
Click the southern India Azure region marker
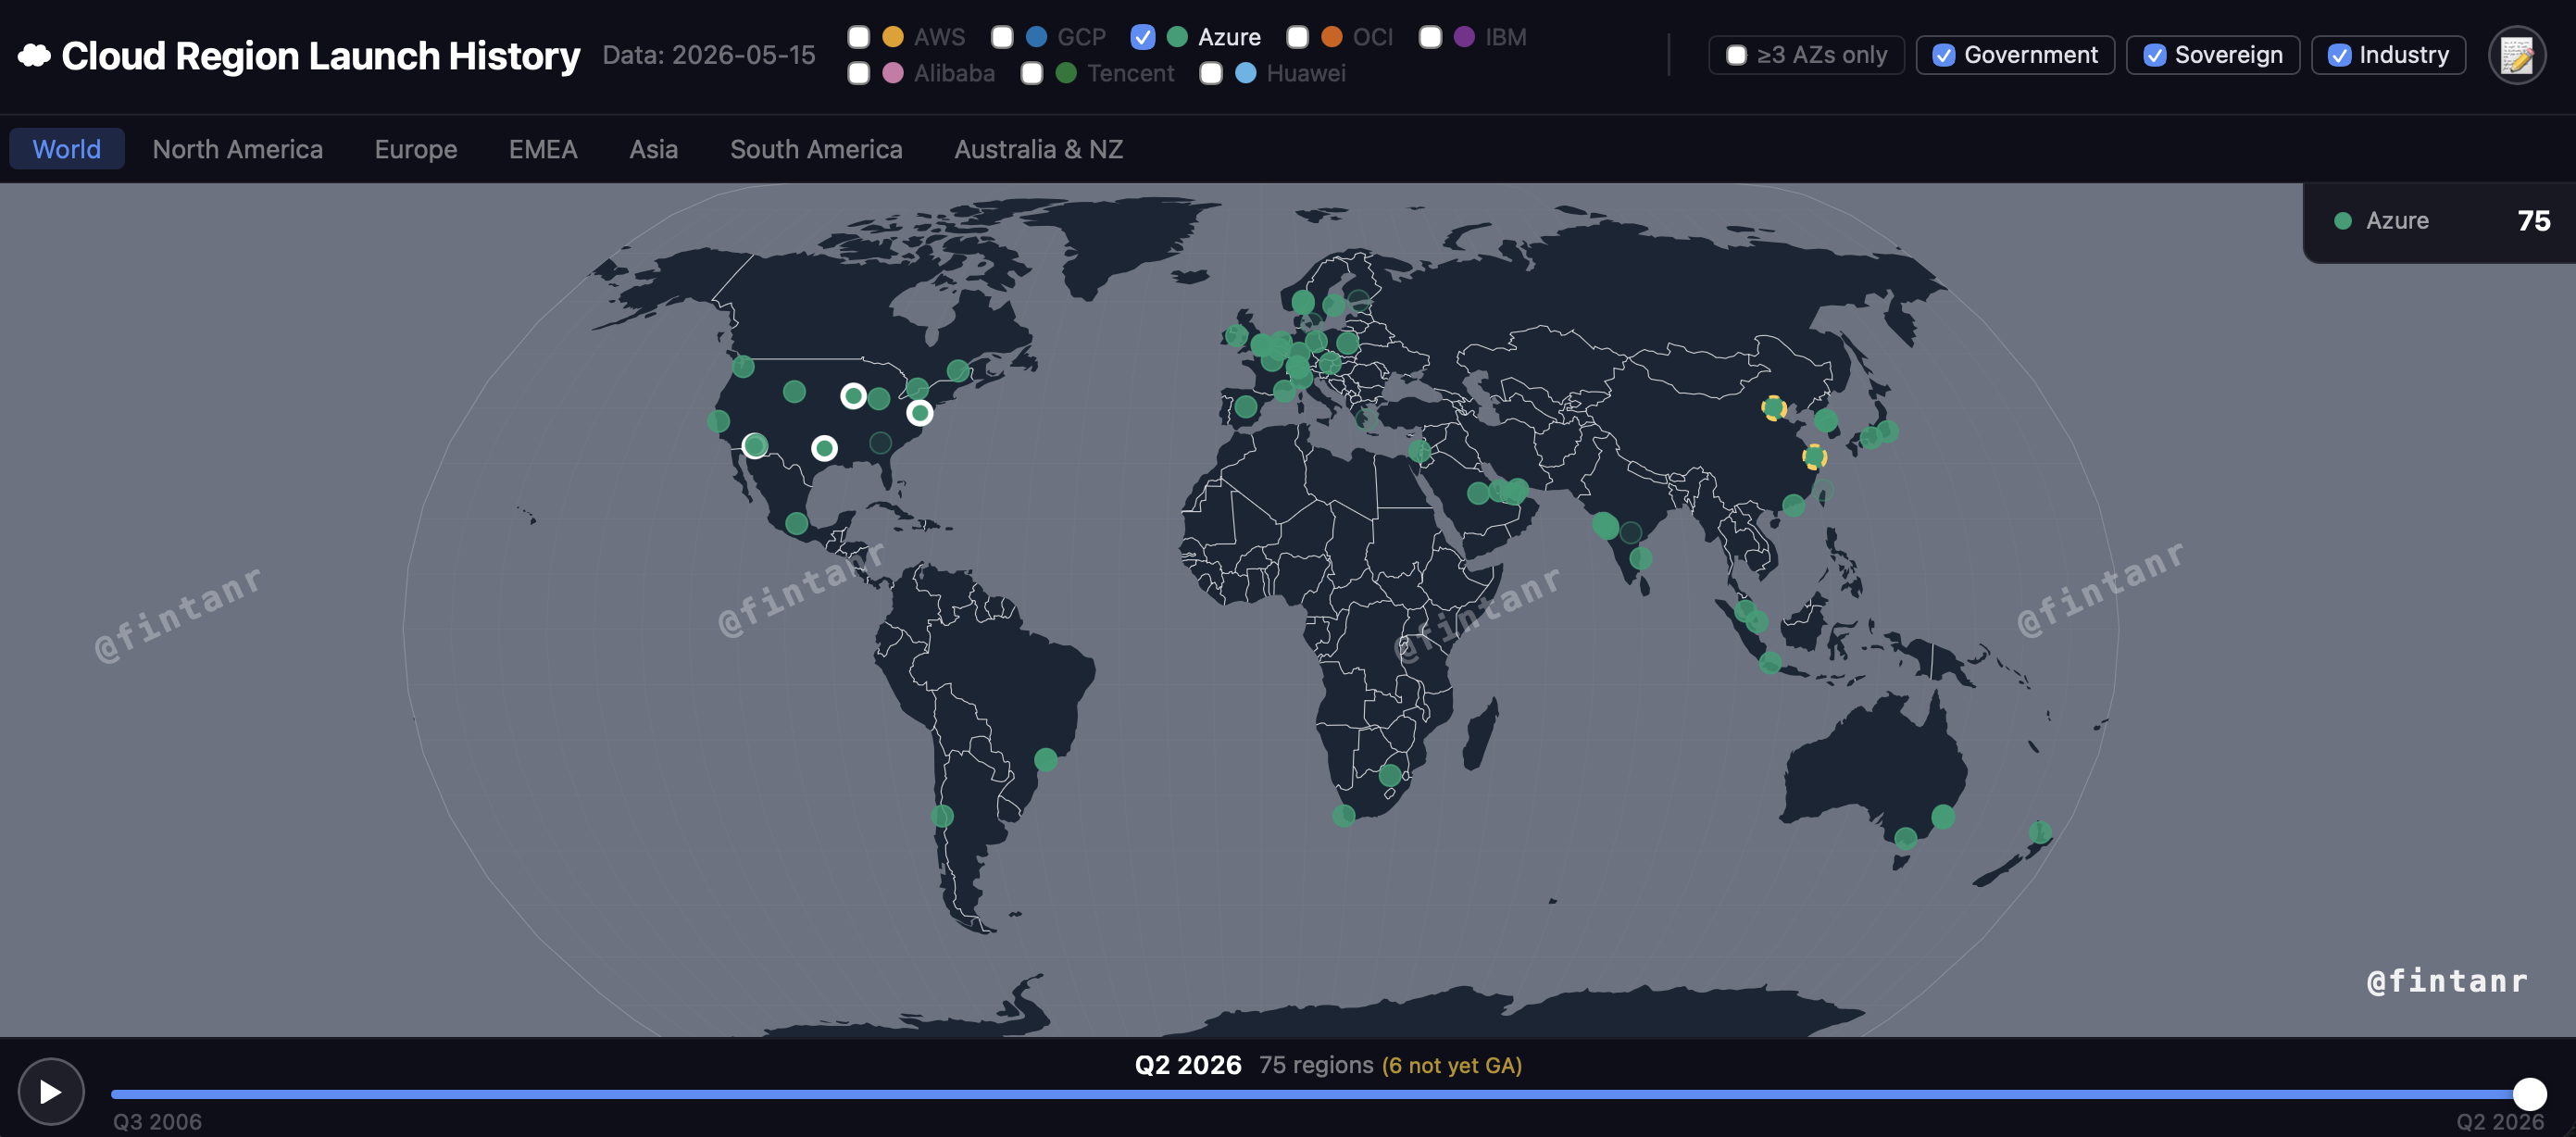pyautogui.click(x=1641, y=558)
